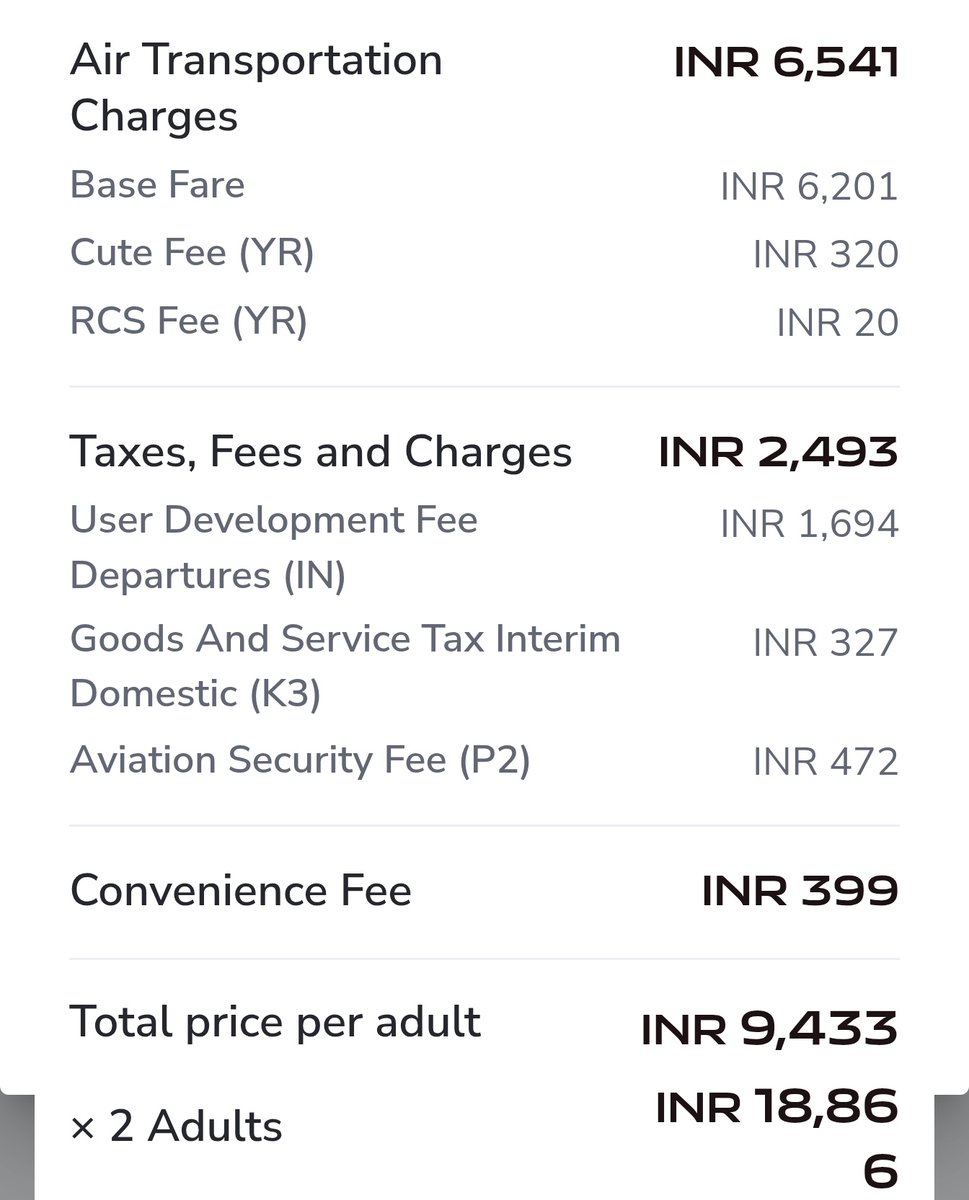Viewport: 969px width, 1200px height.
Task: Click the INR 1,694 development fee amount
Action: pyautogui.click(x=809, y=524)
